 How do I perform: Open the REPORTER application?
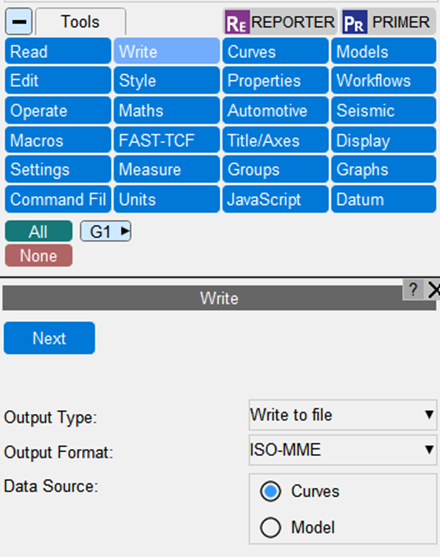tap(280, 22)
